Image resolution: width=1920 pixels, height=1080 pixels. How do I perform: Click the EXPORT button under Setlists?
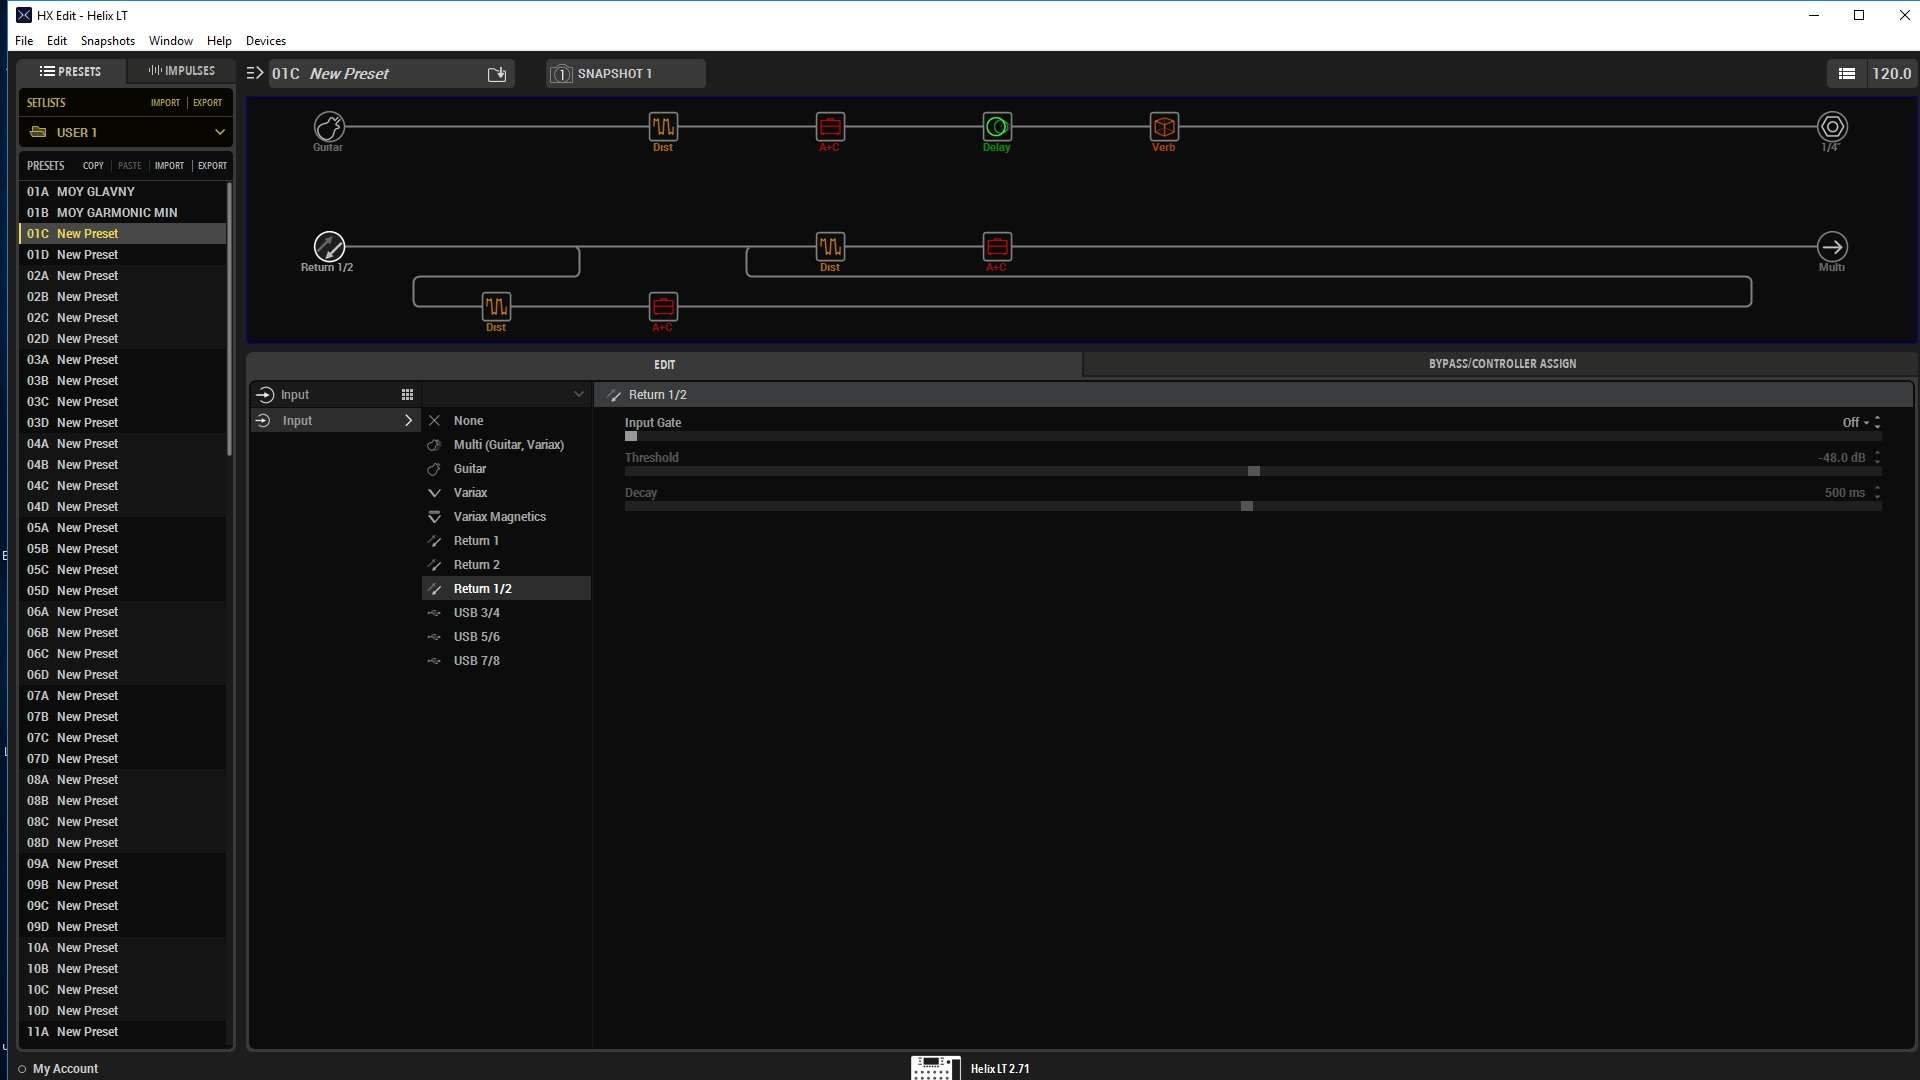point(207,103)
